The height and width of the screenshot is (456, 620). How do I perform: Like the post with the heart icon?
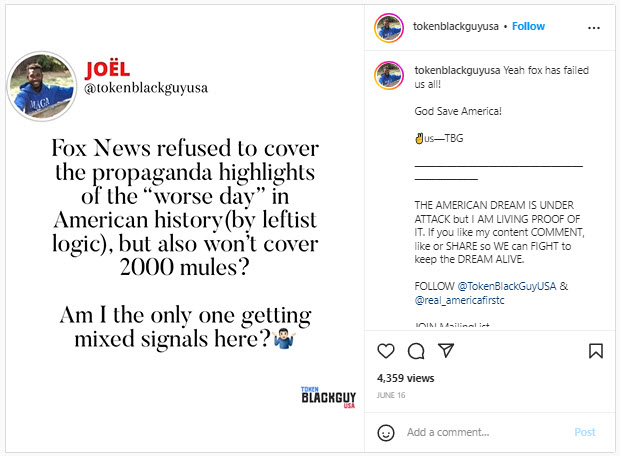pos(386,351)
